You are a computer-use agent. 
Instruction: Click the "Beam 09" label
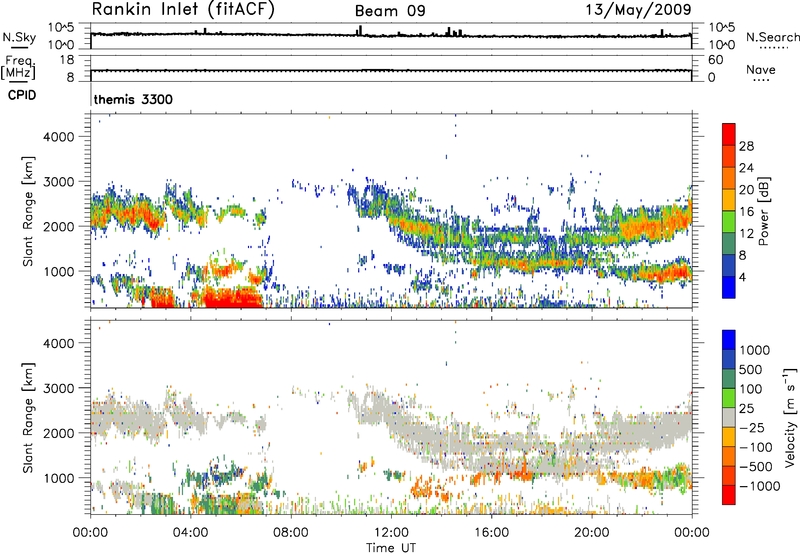pyautogui.click(x=390, y=11)
